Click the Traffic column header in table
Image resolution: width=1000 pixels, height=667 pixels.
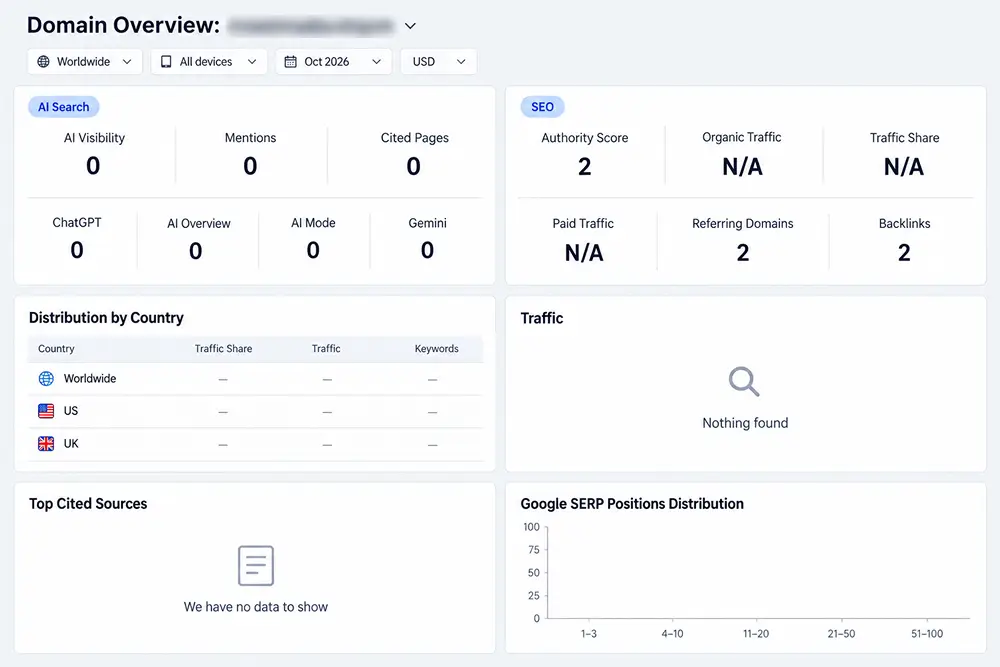[x=326, y=349]
